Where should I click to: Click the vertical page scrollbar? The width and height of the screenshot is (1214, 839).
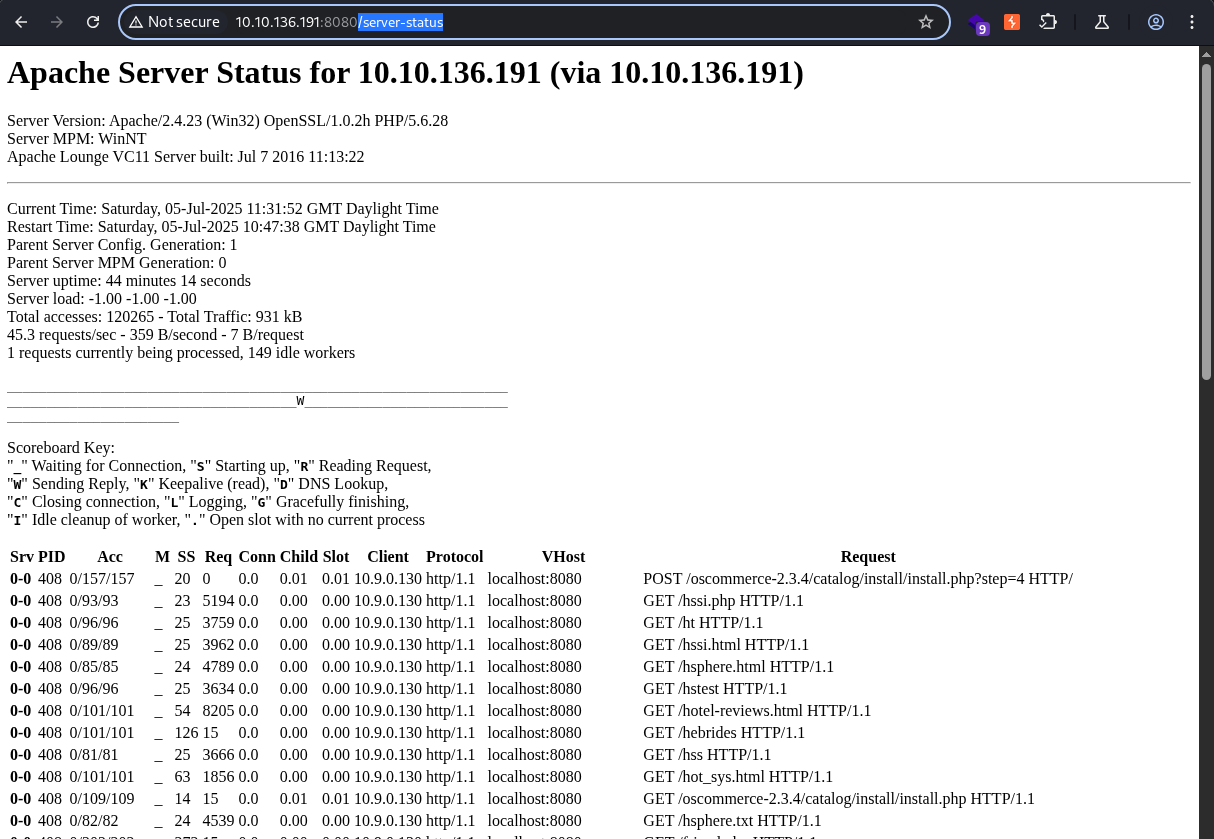click(1206, 221)
